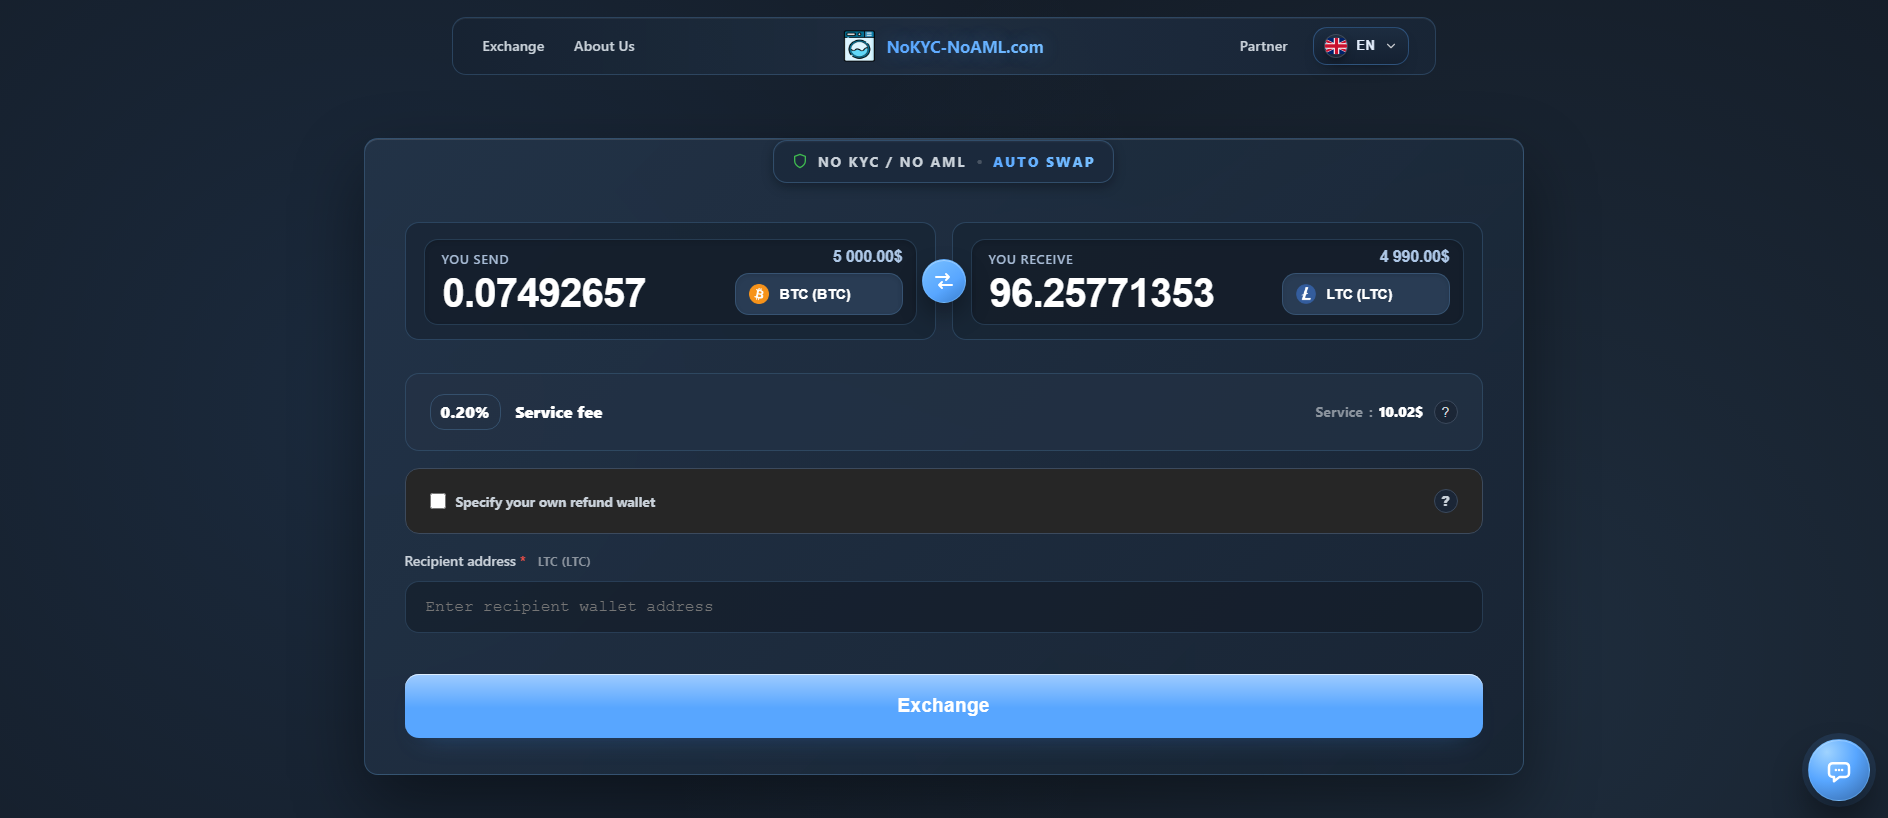Click the AUTO SWAP label
1888x818 pixels.
[x=1043, y=162]
